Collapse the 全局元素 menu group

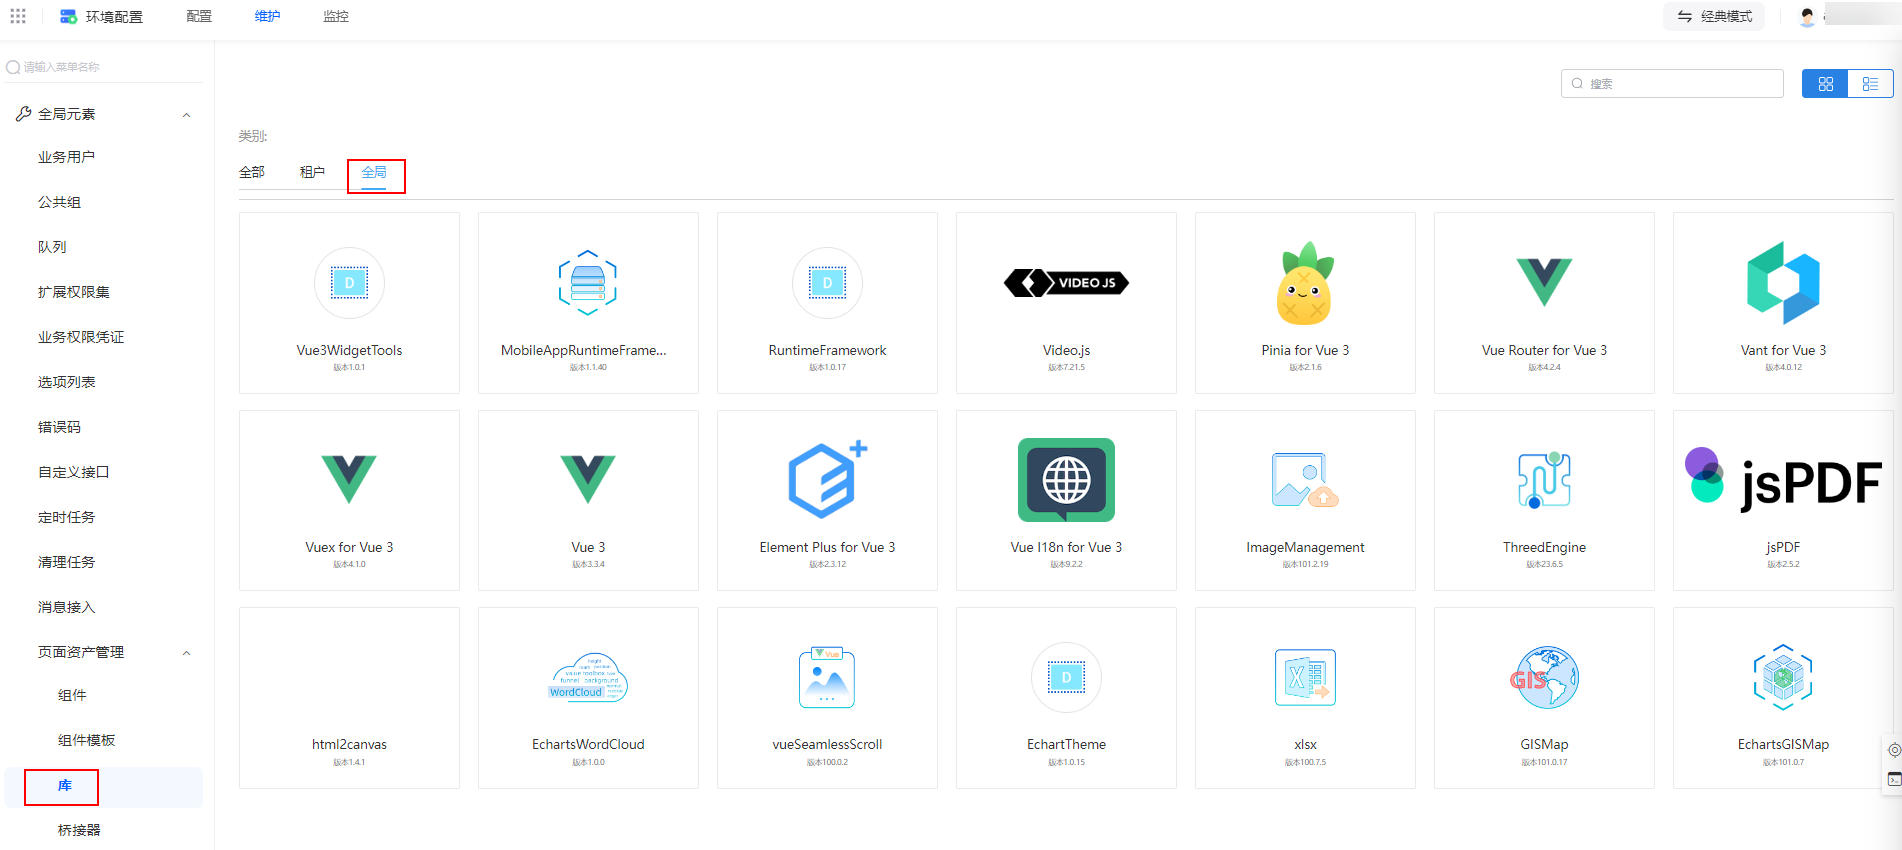point(186,115)
